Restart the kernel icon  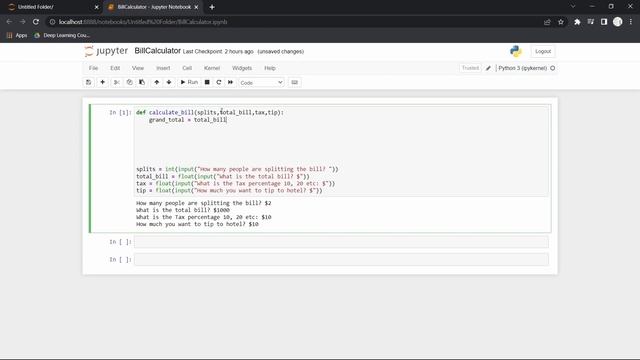219,82
